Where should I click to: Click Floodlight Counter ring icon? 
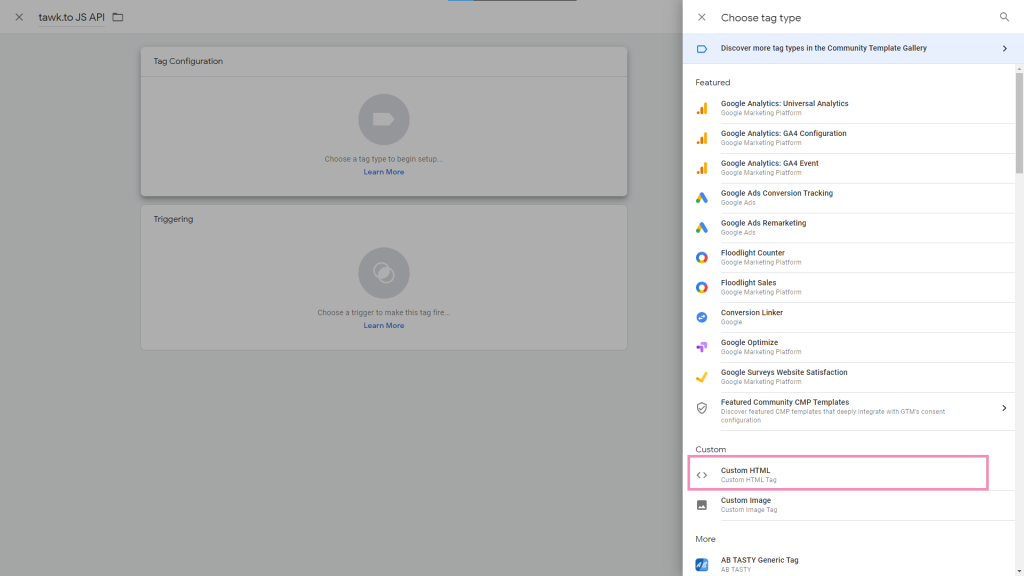coord(701,258)
